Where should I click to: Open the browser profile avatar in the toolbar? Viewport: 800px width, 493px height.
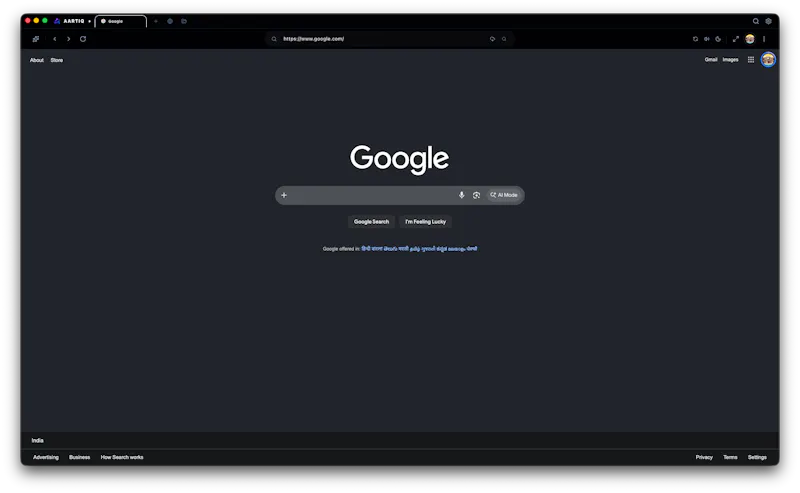pyautogui.click(x=749, y=39)
